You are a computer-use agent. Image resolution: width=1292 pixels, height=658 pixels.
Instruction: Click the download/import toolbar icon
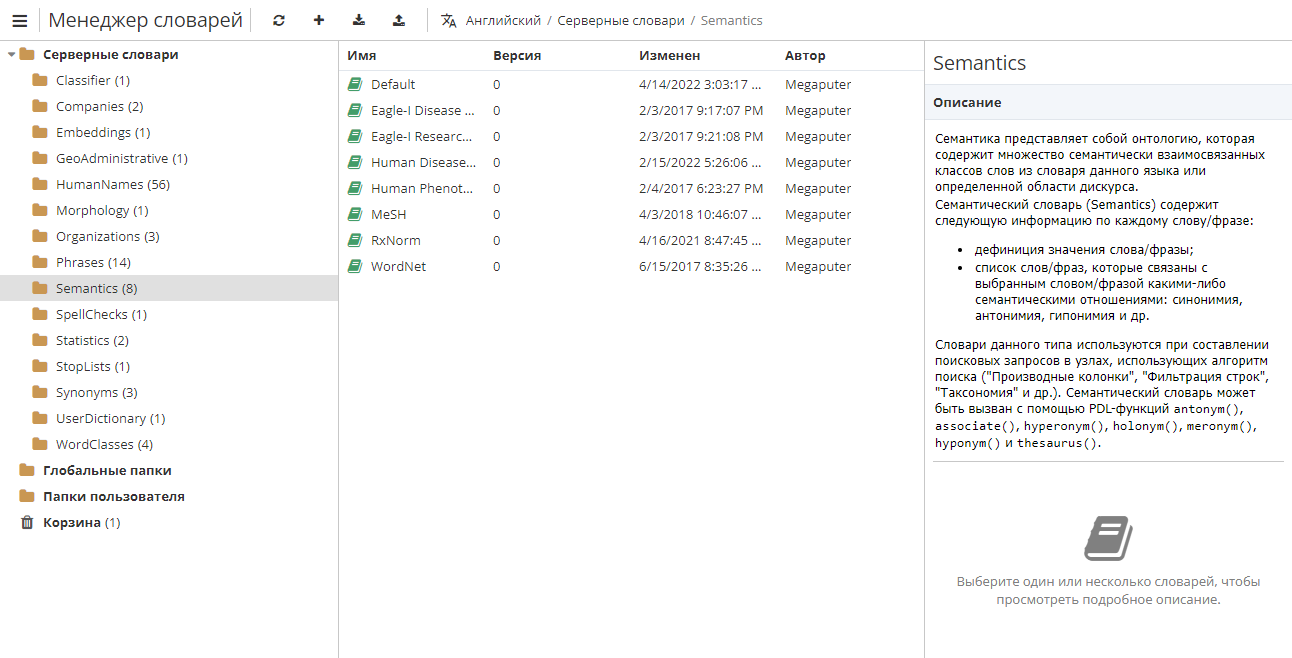(359, 20)
